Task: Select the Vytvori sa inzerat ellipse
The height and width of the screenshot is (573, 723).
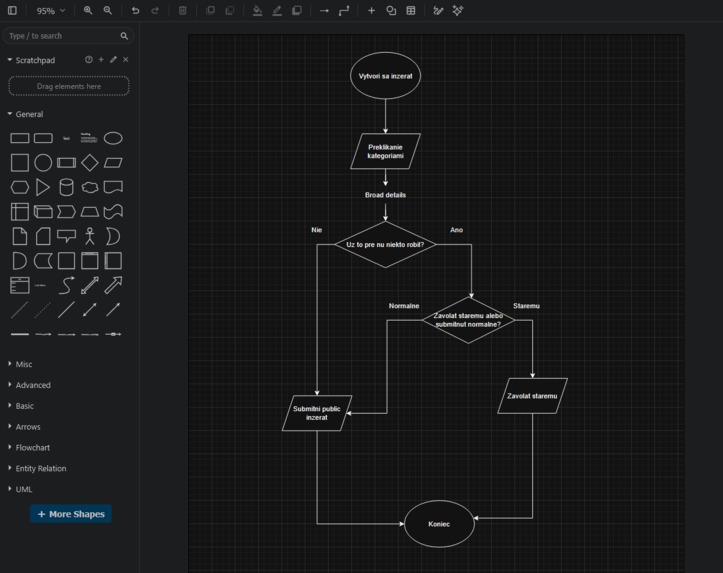Action: [385, 76]
